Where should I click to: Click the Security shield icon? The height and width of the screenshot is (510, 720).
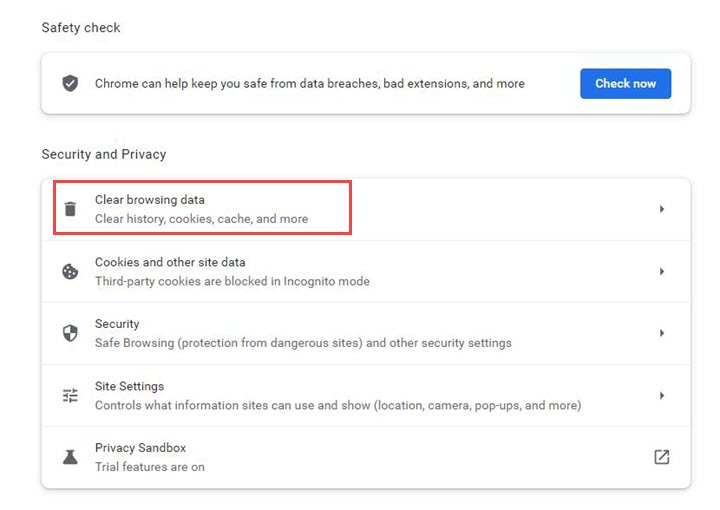click(70, 334)
